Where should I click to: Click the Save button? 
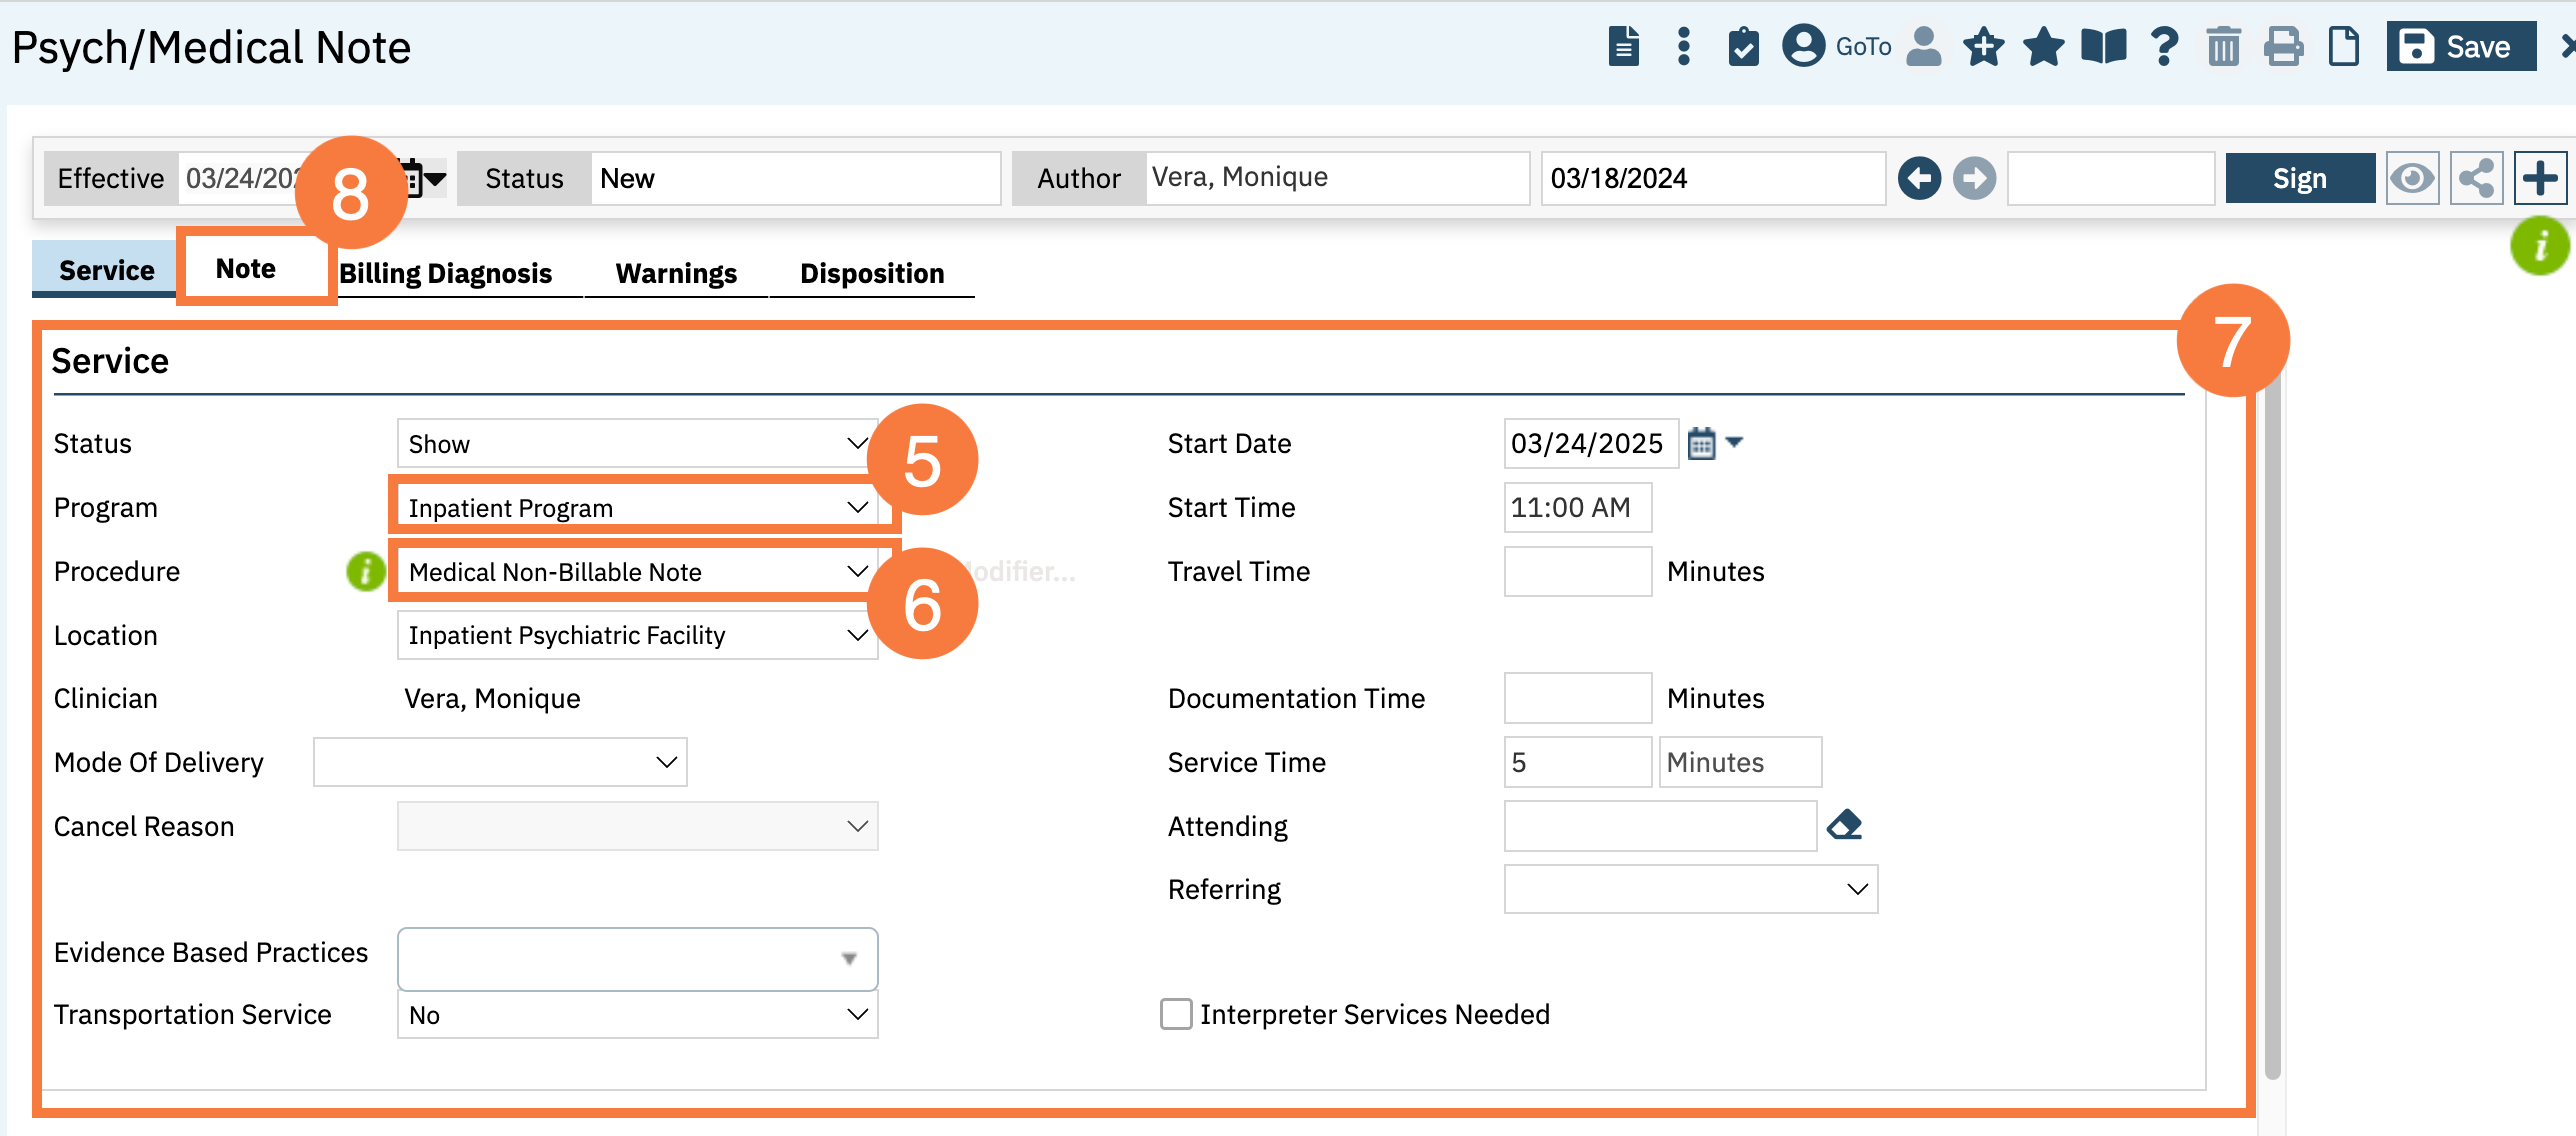coord(2460,47)
